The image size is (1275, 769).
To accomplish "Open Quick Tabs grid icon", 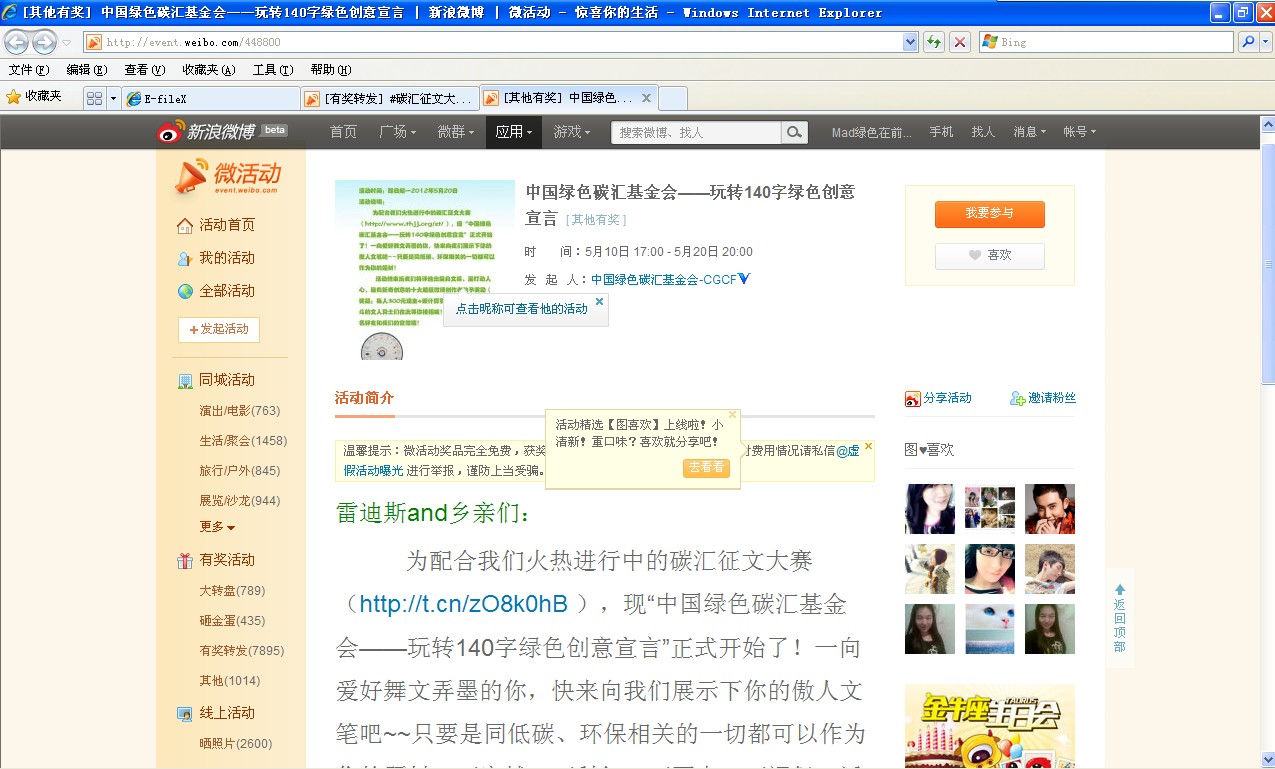I will pos(95,98).
